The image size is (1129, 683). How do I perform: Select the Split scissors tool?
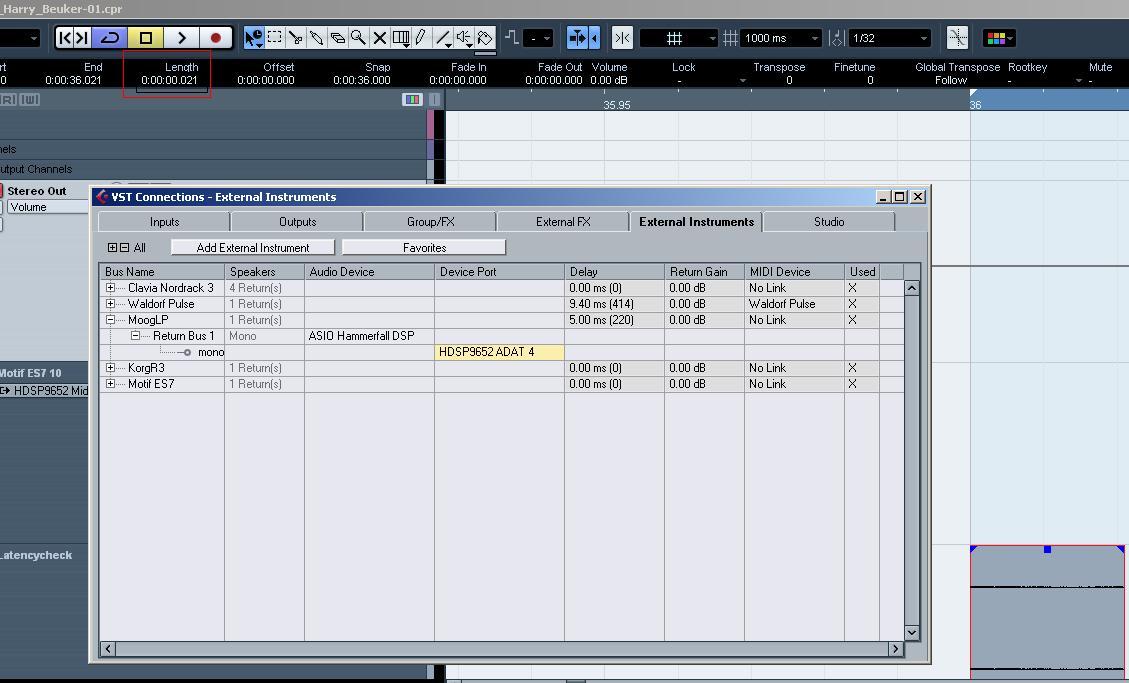[x=295, y=37]
